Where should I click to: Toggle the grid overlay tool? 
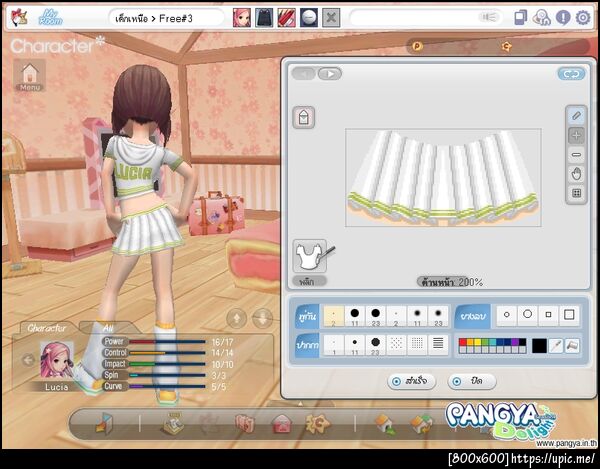pos(576,193)
